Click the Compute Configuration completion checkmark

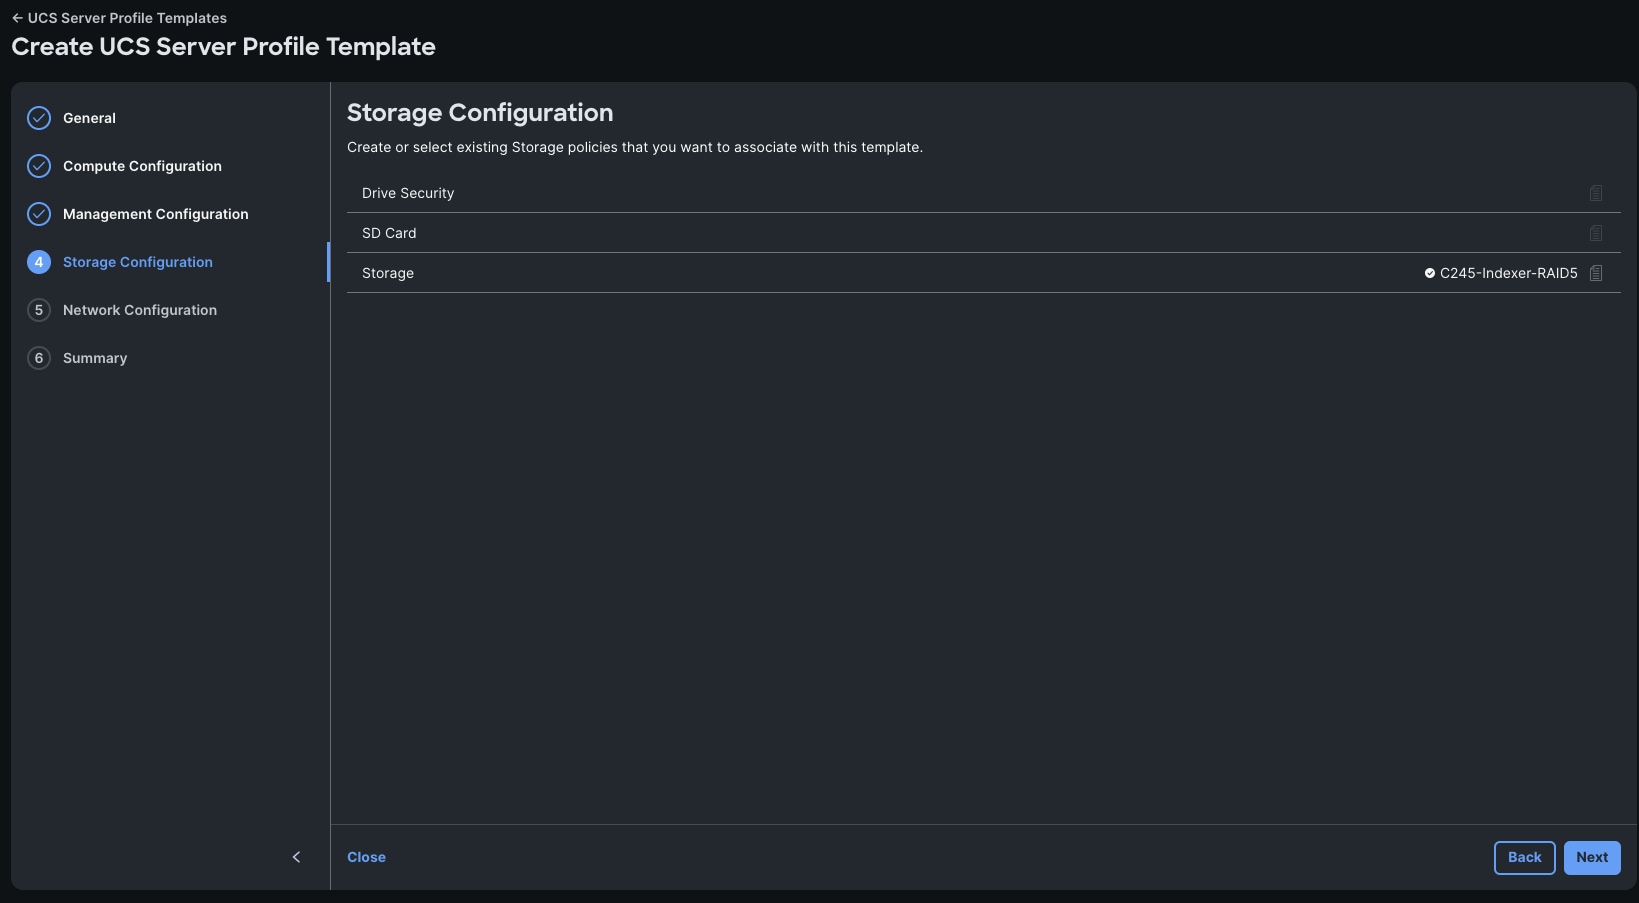pos(38,165)
